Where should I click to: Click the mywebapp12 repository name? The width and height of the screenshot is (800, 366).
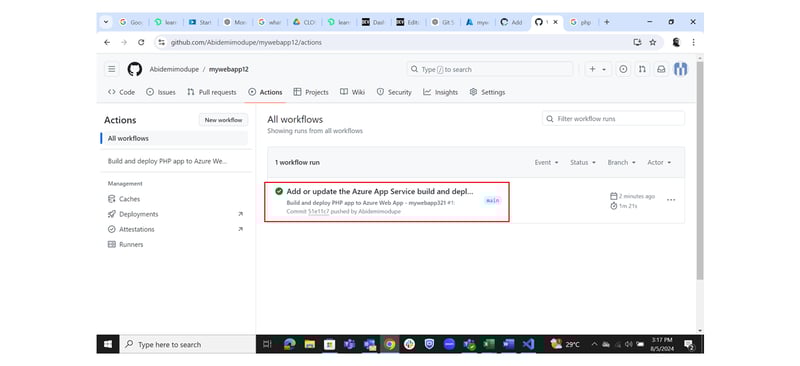tap(229, 69)
